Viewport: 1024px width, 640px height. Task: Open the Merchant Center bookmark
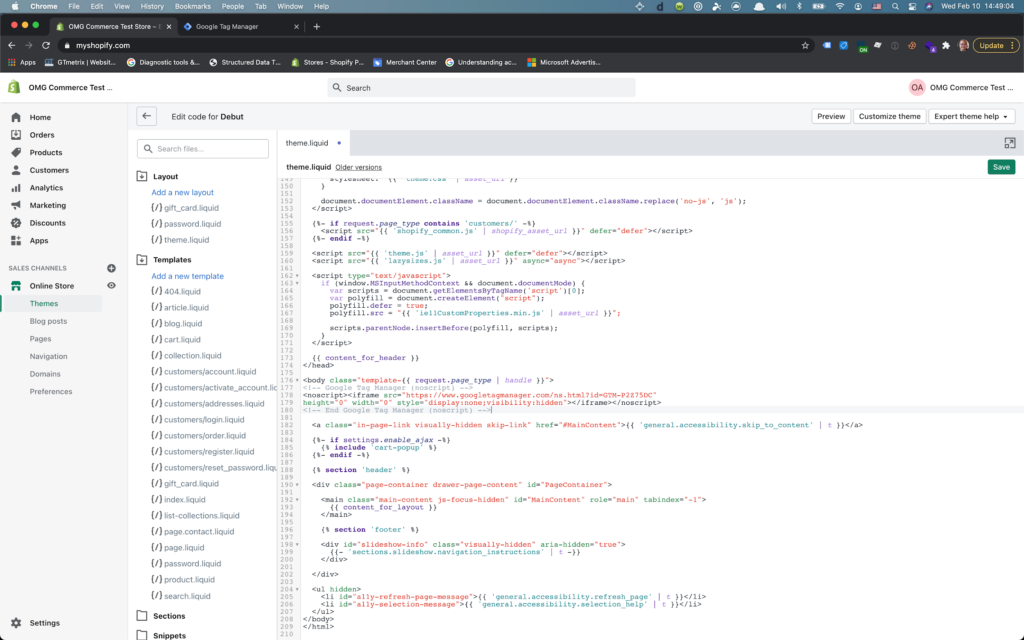point(405,63)
